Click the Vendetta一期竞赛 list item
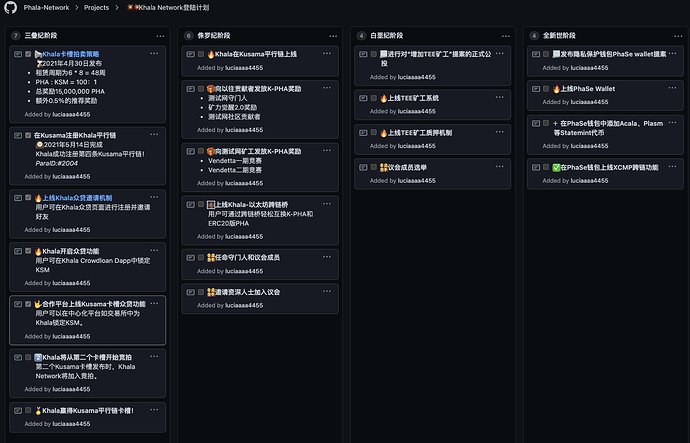This screenshot has width=690, height=443. click(235, 161)
